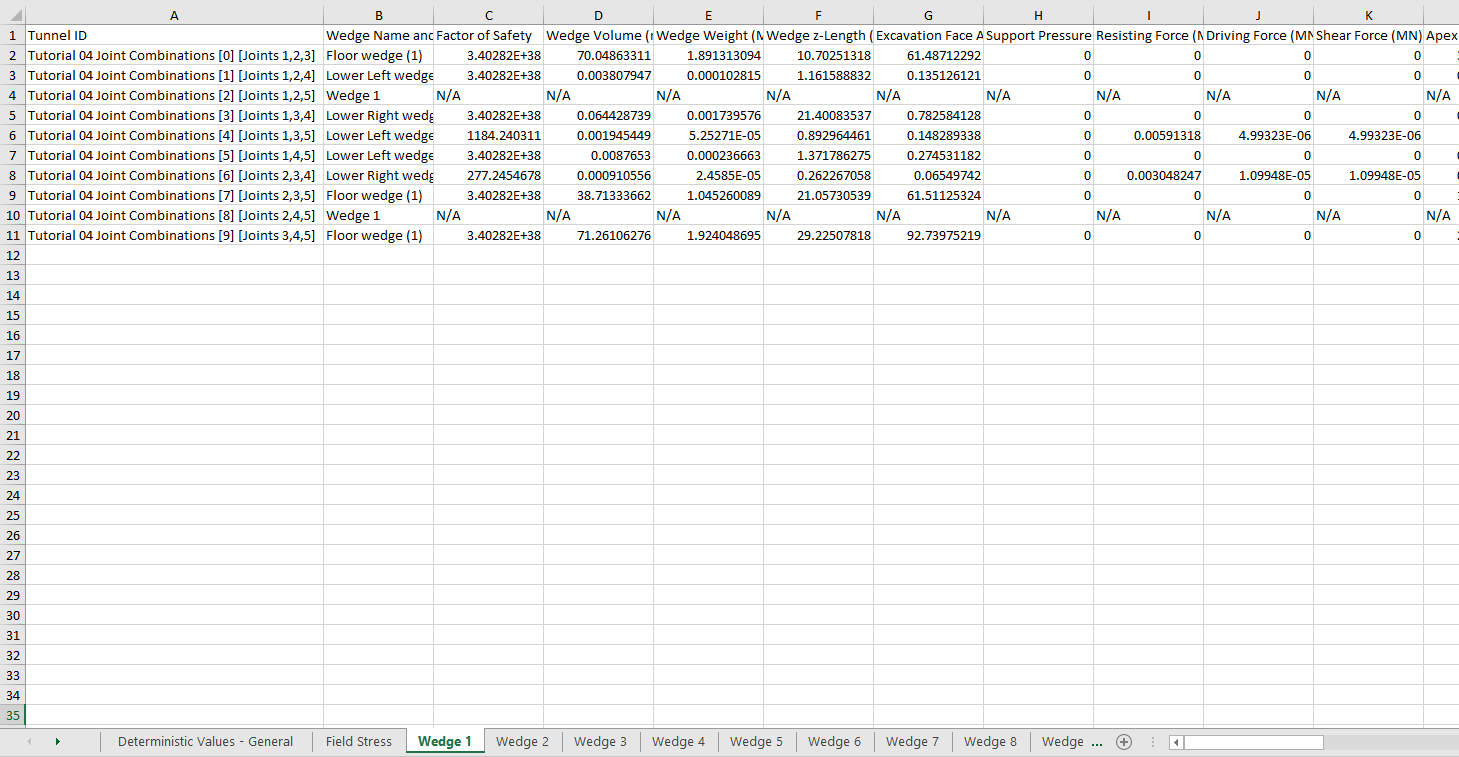Viewport: 1459px width, 757px height.
Task: Open Deterministic Values - General sheet tab
Action: [x=205, y=742]
